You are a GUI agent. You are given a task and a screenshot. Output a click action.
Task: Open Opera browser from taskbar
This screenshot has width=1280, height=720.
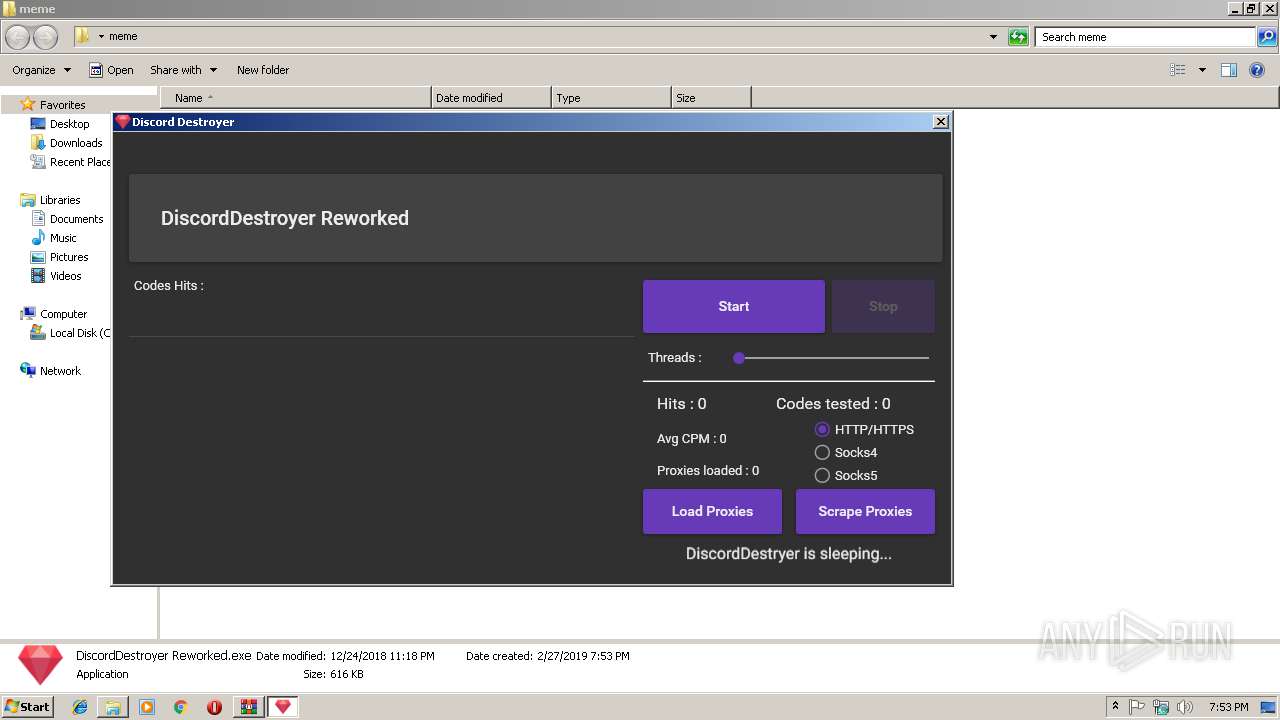click(x=214, y=707)
